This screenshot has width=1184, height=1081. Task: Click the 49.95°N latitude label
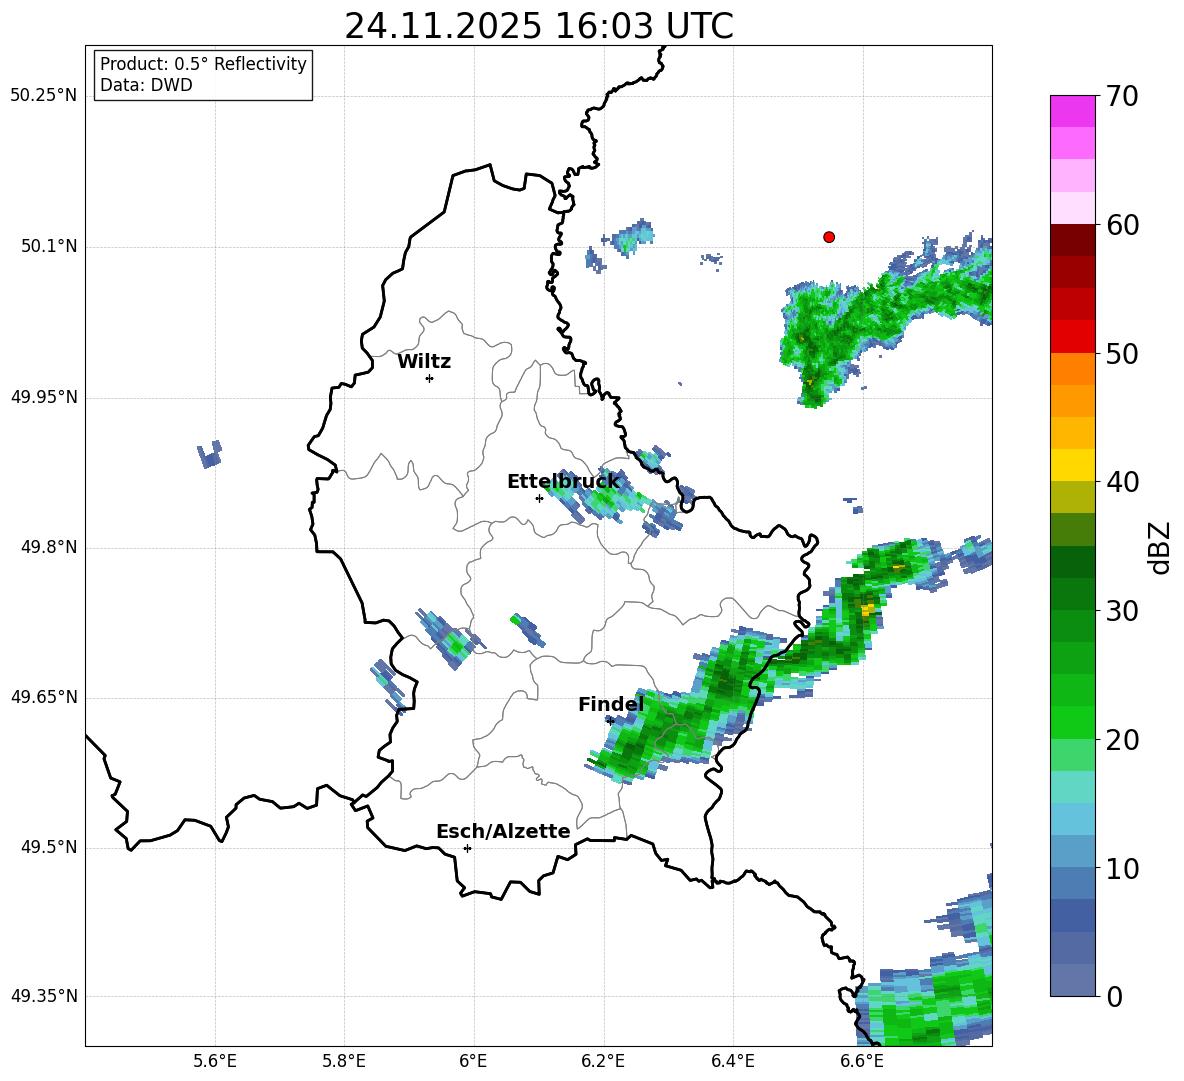[x=44, y=397]
